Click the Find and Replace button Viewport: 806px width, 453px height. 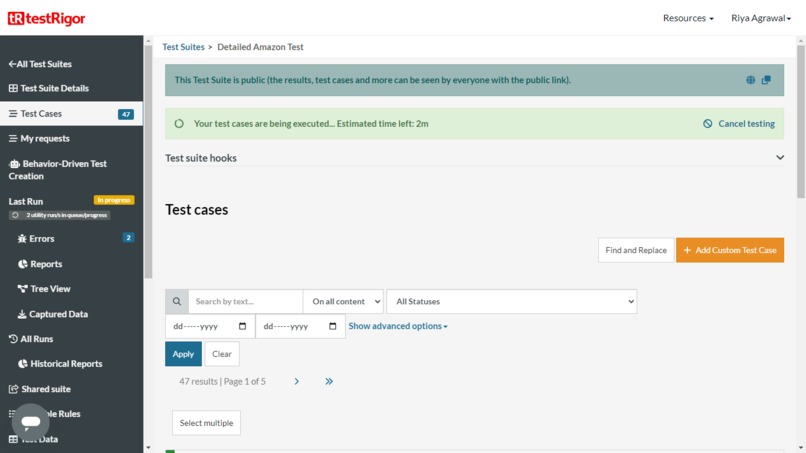point(636,250)
